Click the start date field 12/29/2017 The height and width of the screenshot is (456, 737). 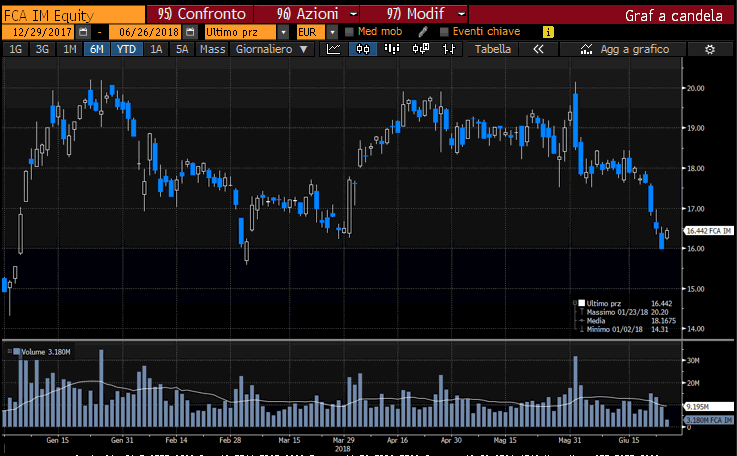tap(38, 32)
